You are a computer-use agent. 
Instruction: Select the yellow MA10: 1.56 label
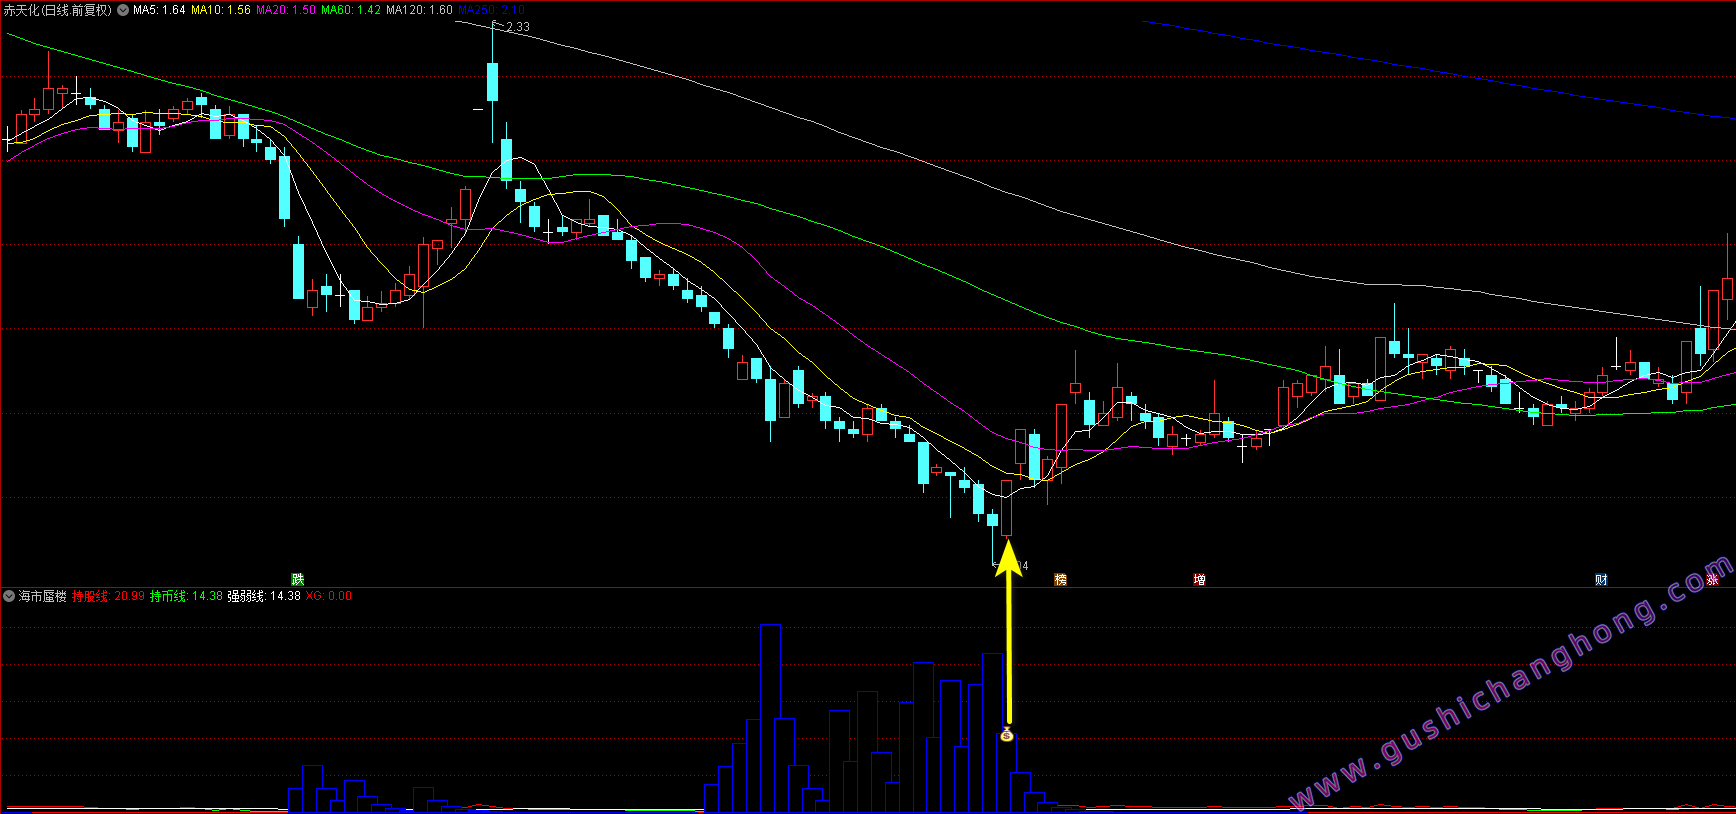[221, 10]
